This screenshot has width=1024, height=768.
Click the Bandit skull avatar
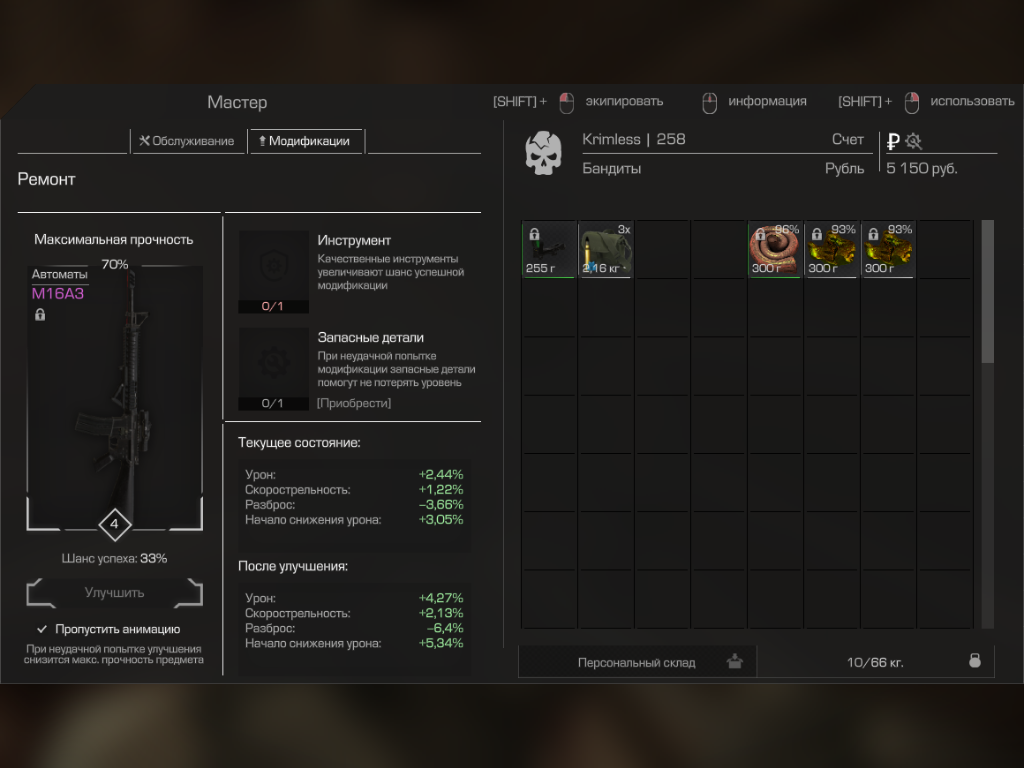click(543, 153)
